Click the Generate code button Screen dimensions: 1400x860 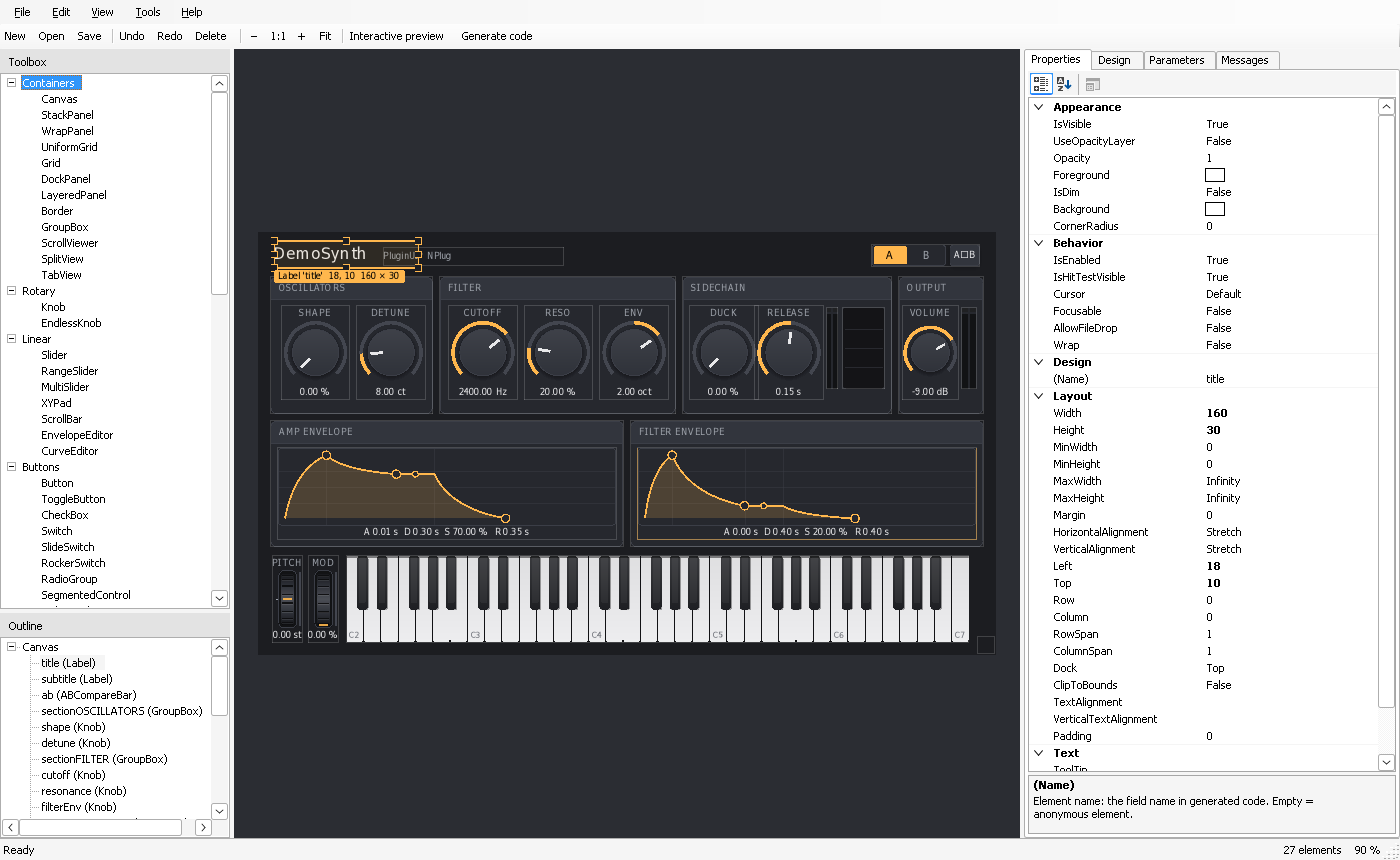[x=497, y=36]
